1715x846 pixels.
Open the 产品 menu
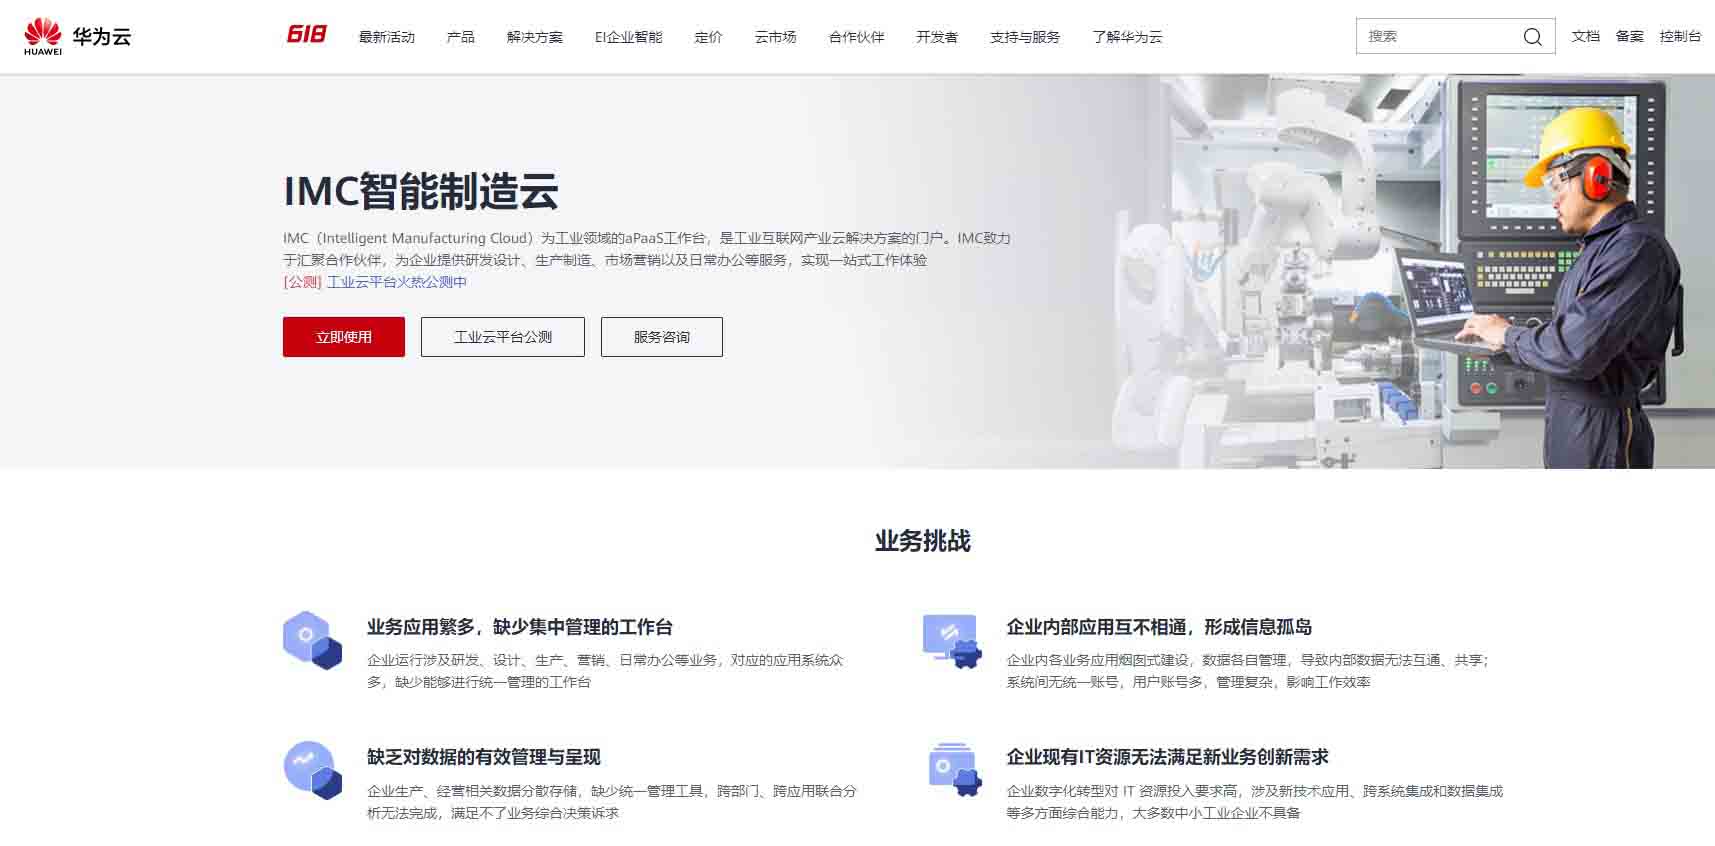(x=461, y=37)
